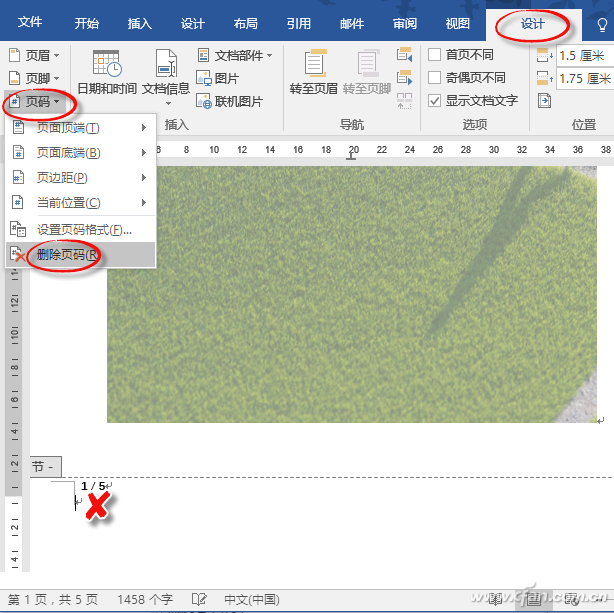The image size is (614, 613).
Task: Click the Next section navigation icon
Action: click(405, 78)
